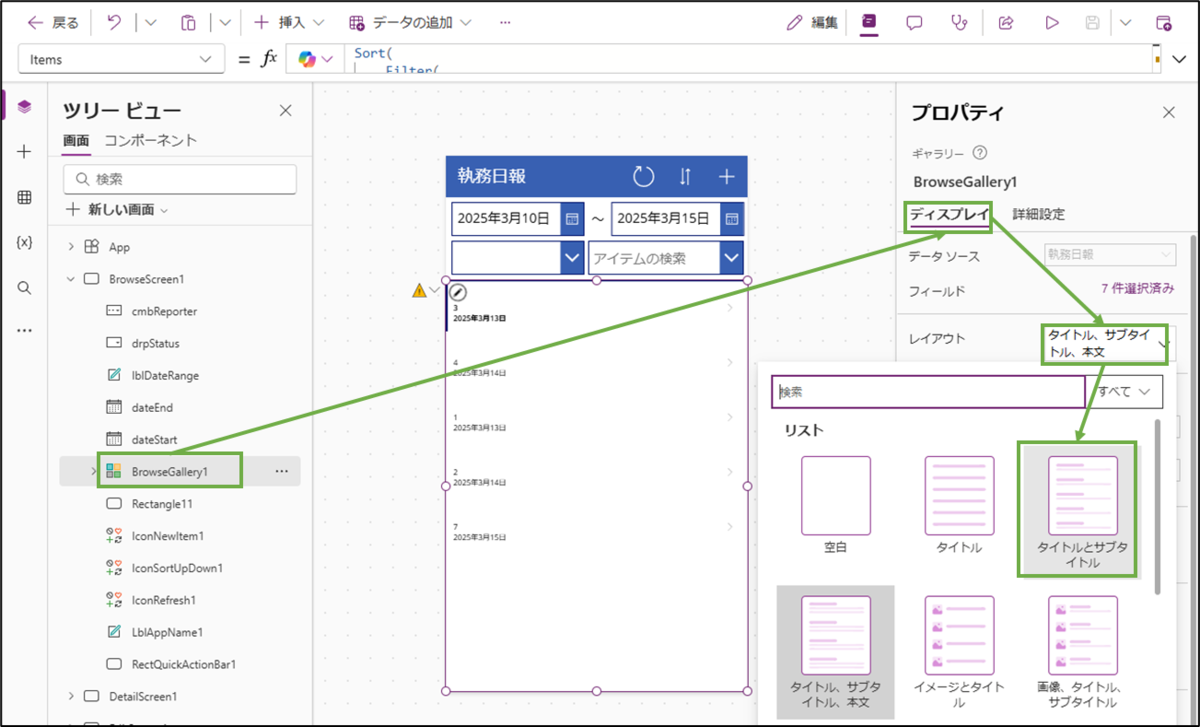Open the variables {x} icon in left rail
The height and width of the screenshot is (727, 1200).
(24, 243)
